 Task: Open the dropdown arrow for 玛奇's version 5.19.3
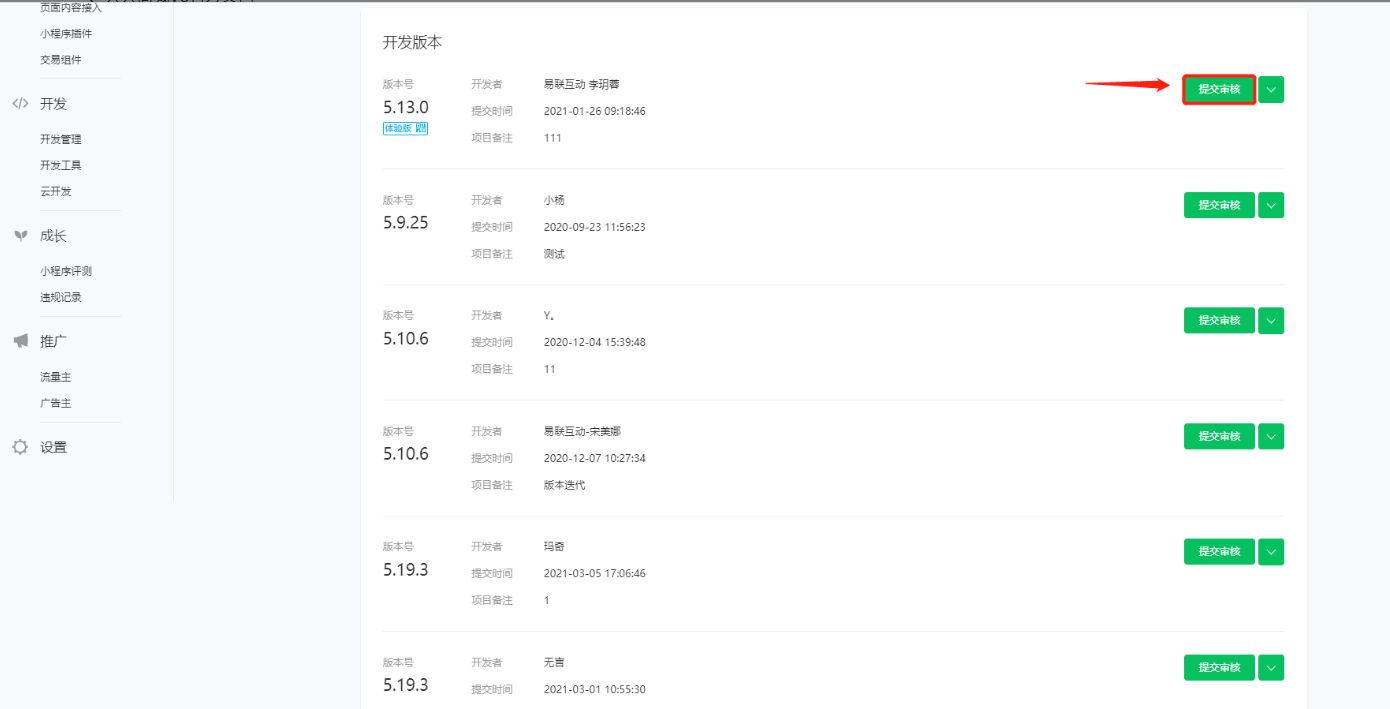[1270, 551]
